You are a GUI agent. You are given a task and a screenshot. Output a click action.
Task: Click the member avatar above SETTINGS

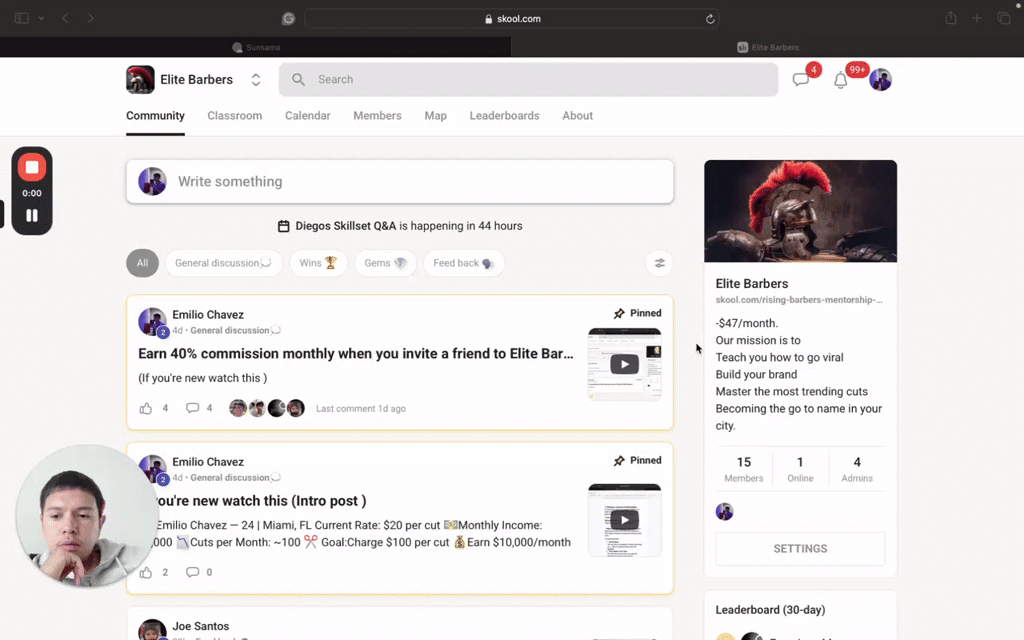click(724, 511)
